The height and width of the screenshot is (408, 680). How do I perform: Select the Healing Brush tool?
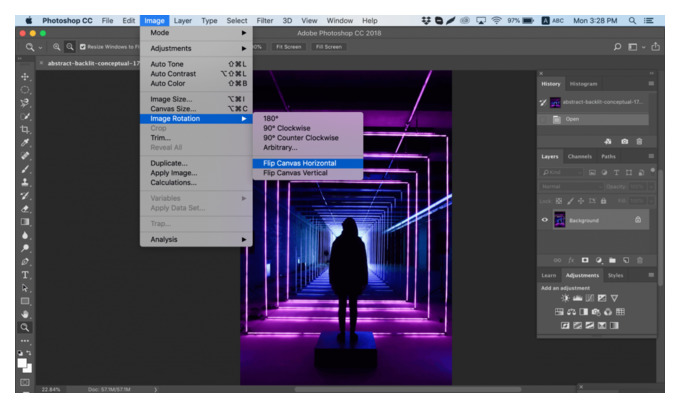(25, 156)
